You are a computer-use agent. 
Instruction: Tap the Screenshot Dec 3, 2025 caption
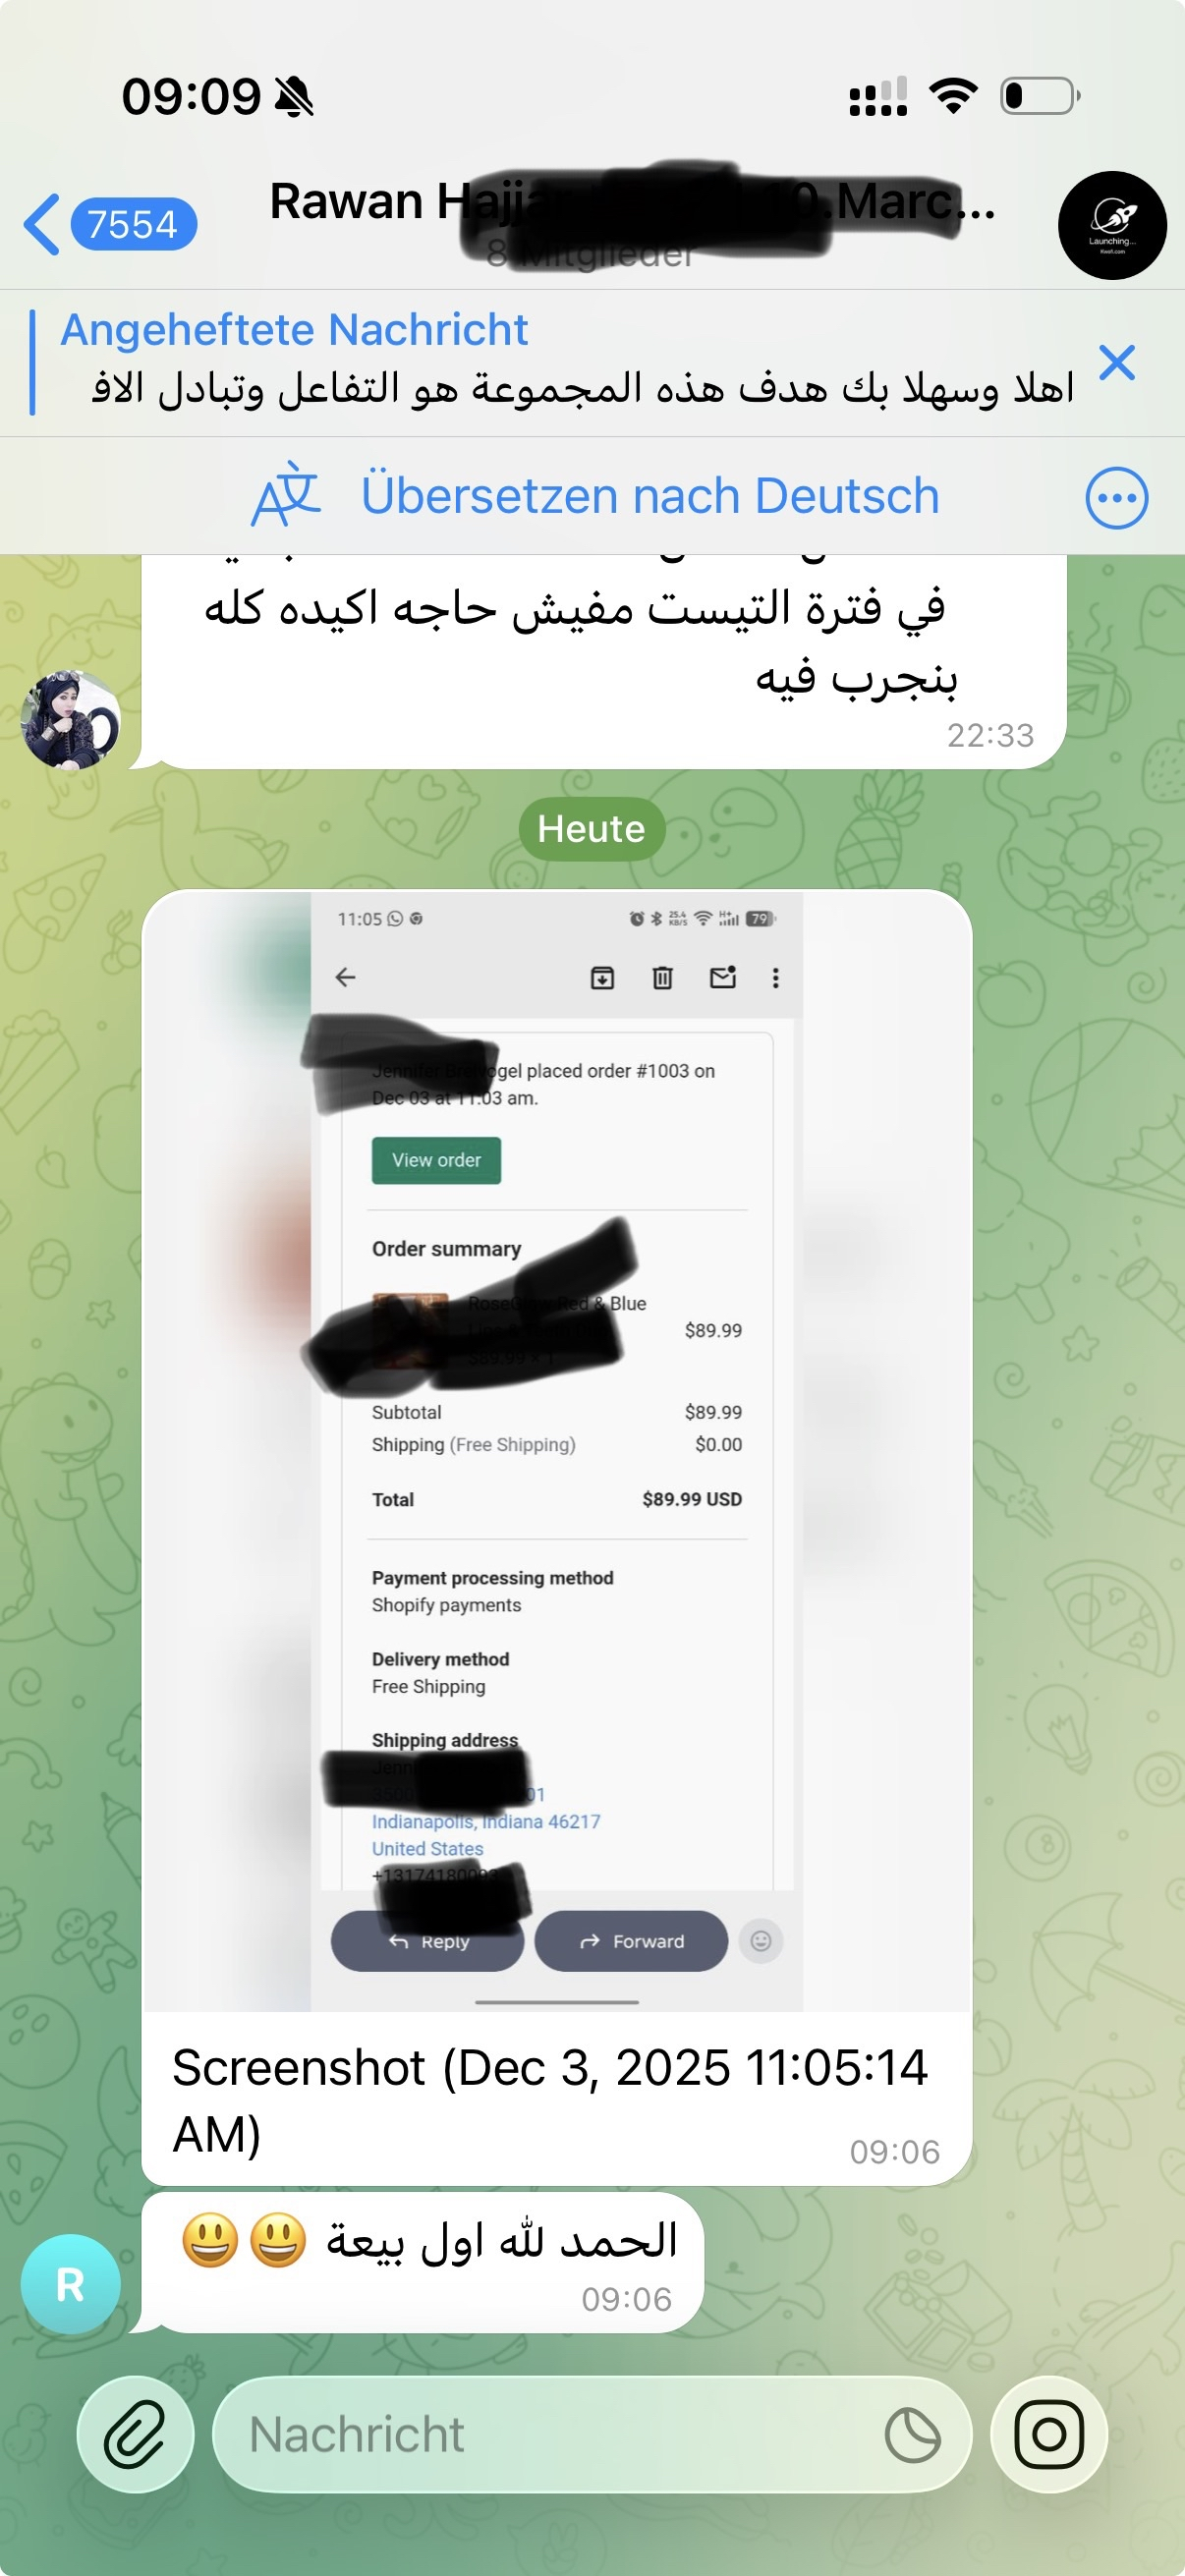550,2099
